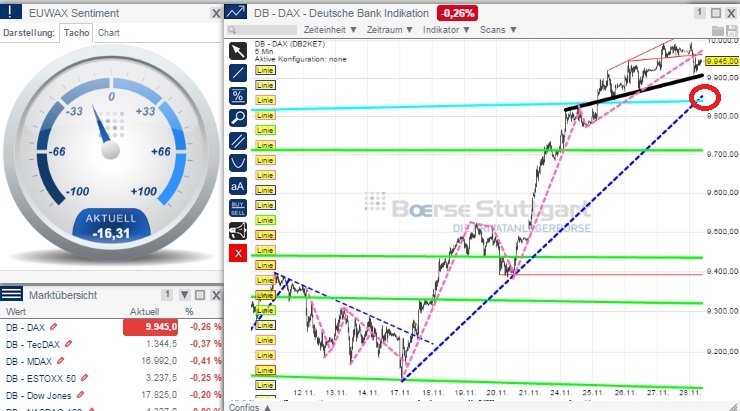The image size is (740, 411).
Task: Select the percent retracement tool
Action: tap(238, 96)
